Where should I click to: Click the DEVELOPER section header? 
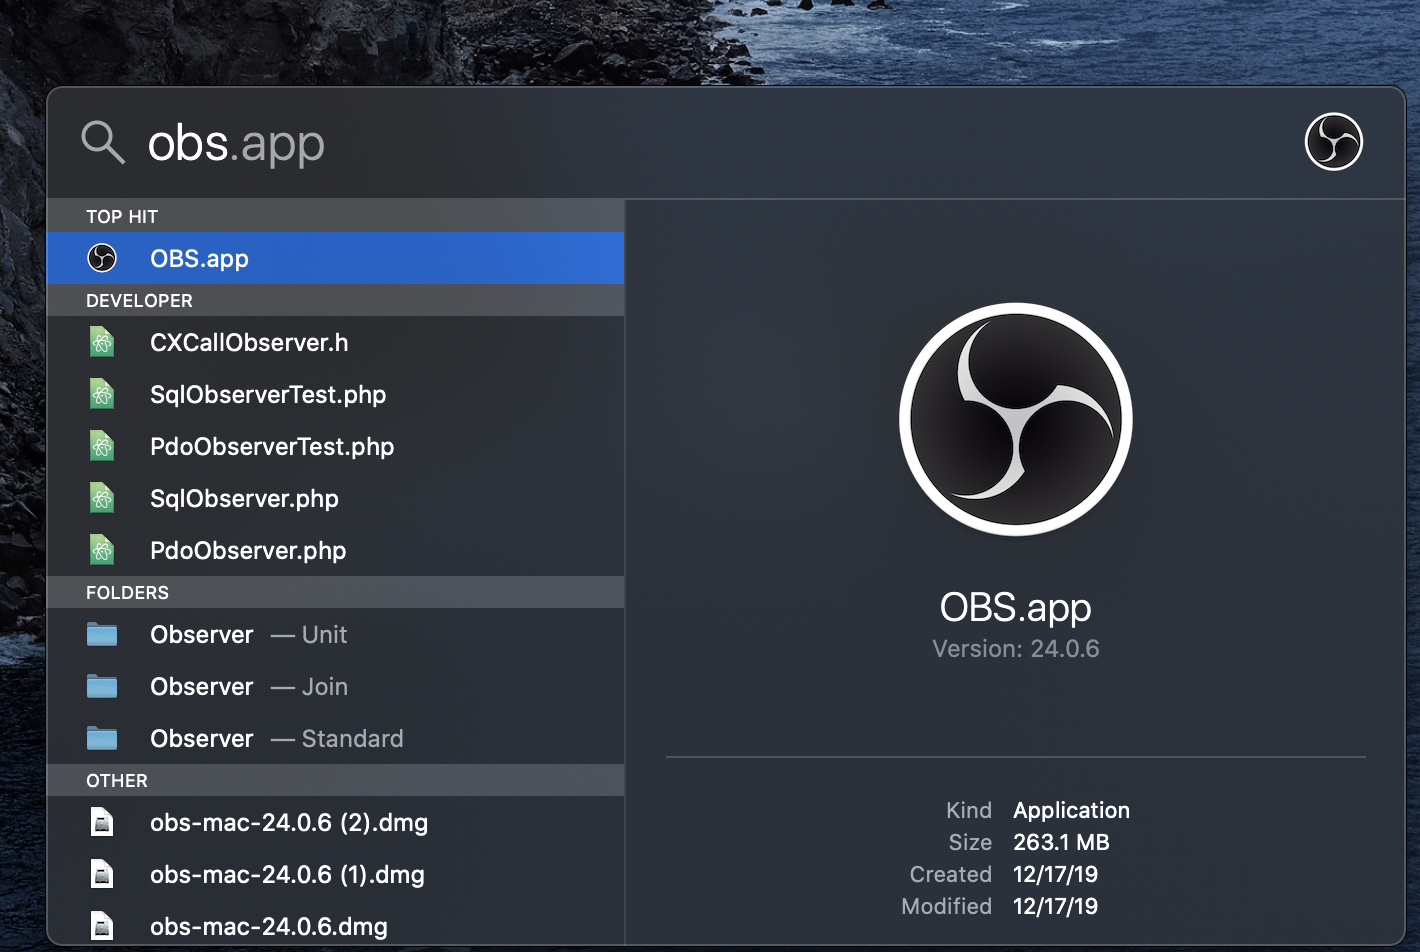click(x=335, y=300)
